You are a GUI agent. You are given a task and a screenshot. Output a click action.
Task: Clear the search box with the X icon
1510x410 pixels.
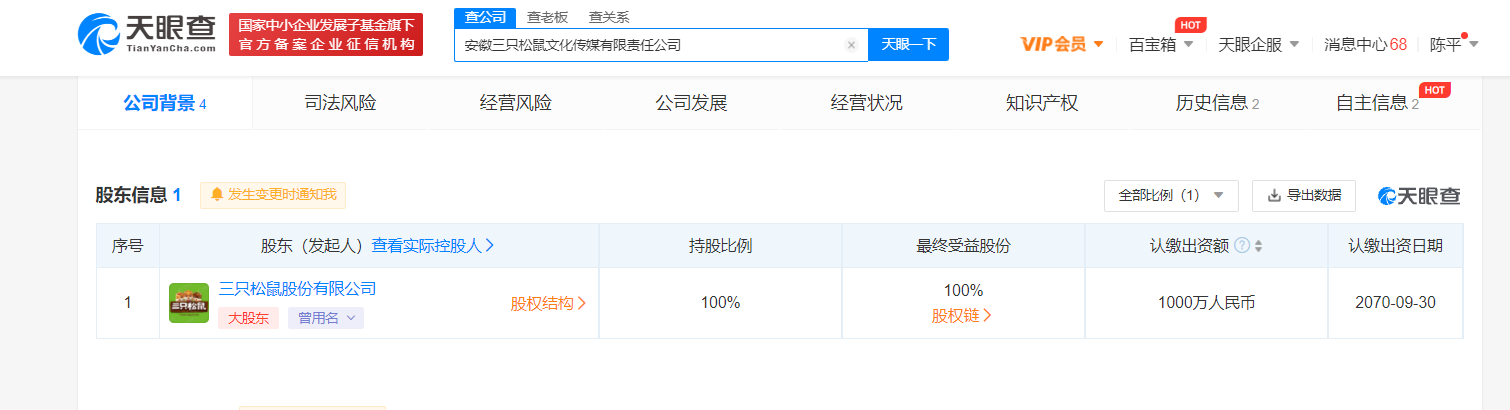pos(851,45)
